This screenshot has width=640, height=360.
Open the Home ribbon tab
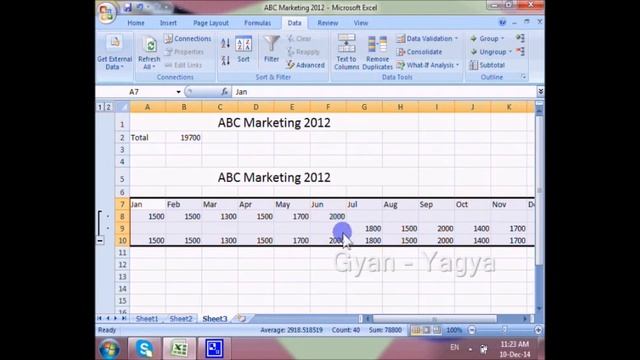click(x=136, y=23)
